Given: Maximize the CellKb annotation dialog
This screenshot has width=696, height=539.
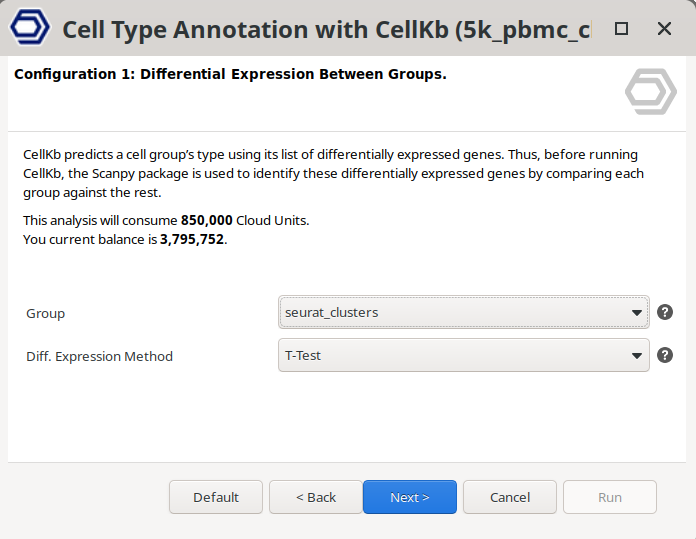Looking at the screenshot, I should 621,29.
